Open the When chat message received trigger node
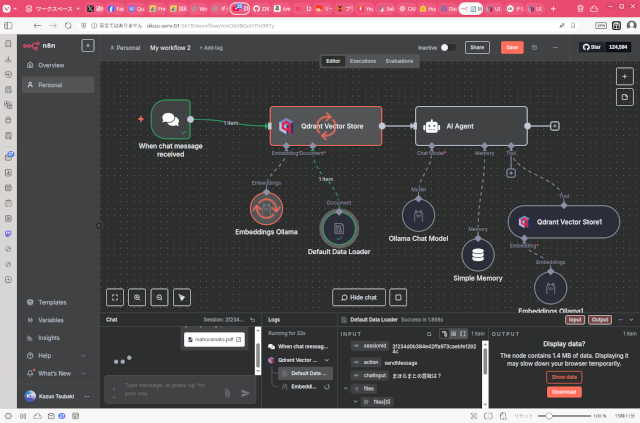 click(x=171, y=120)
